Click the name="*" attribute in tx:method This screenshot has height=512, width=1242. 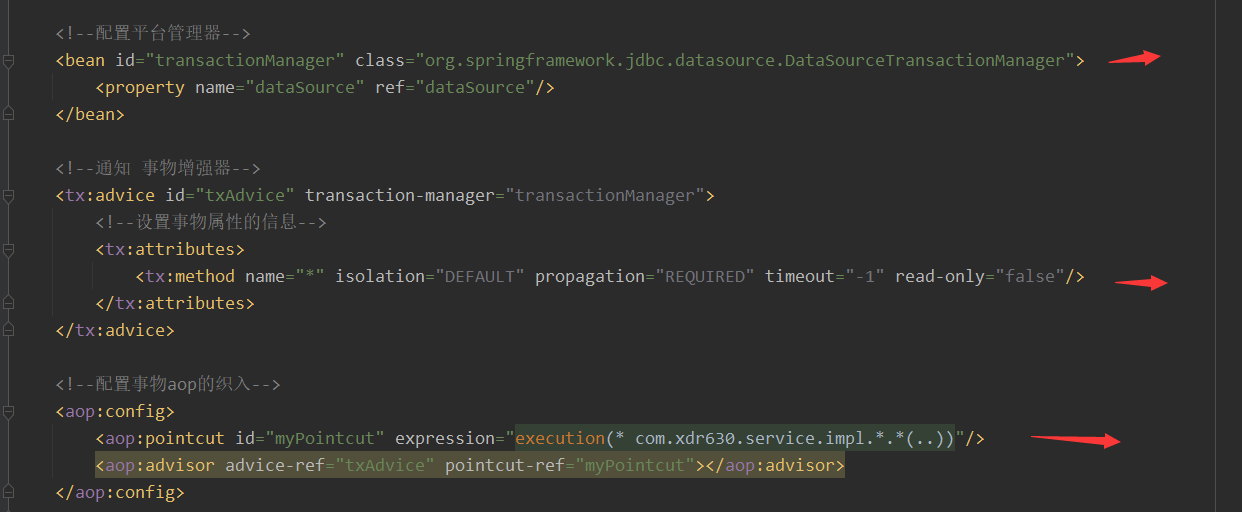point(285,277)
